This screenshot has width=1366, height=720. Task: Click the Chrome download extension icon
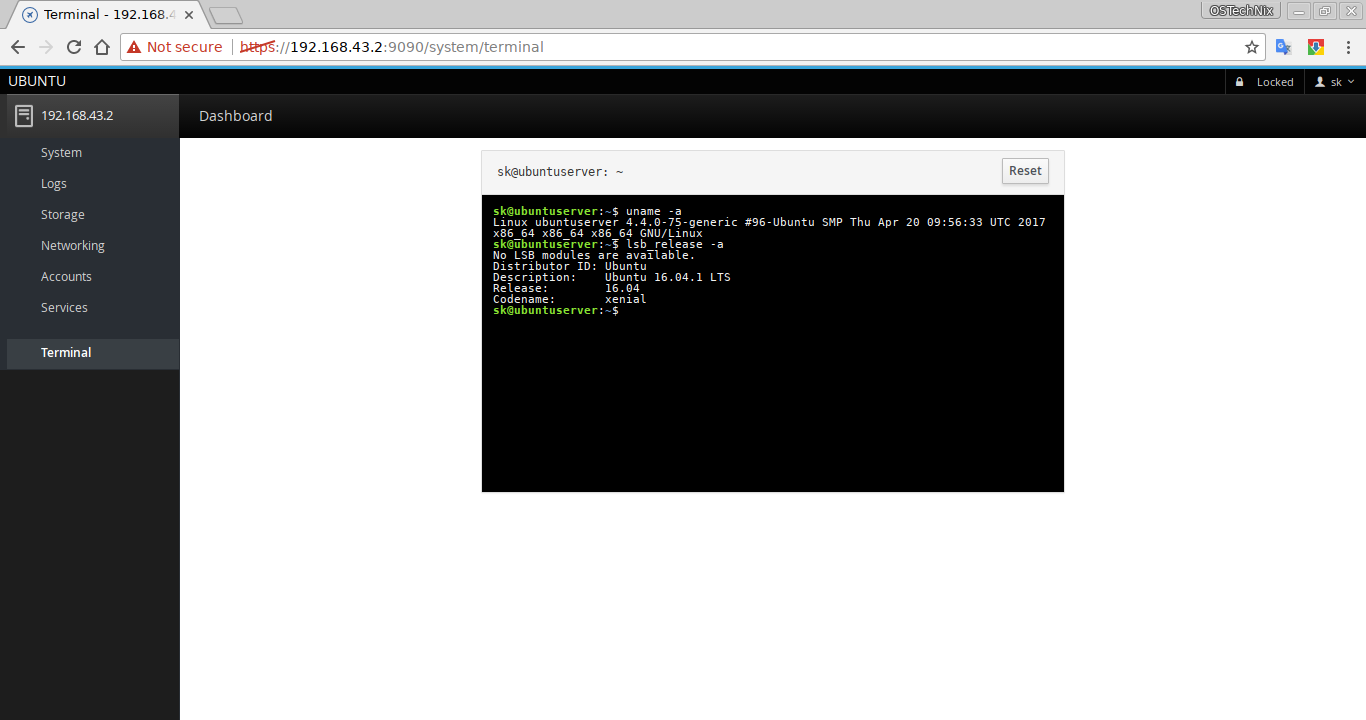(1315, 46)
